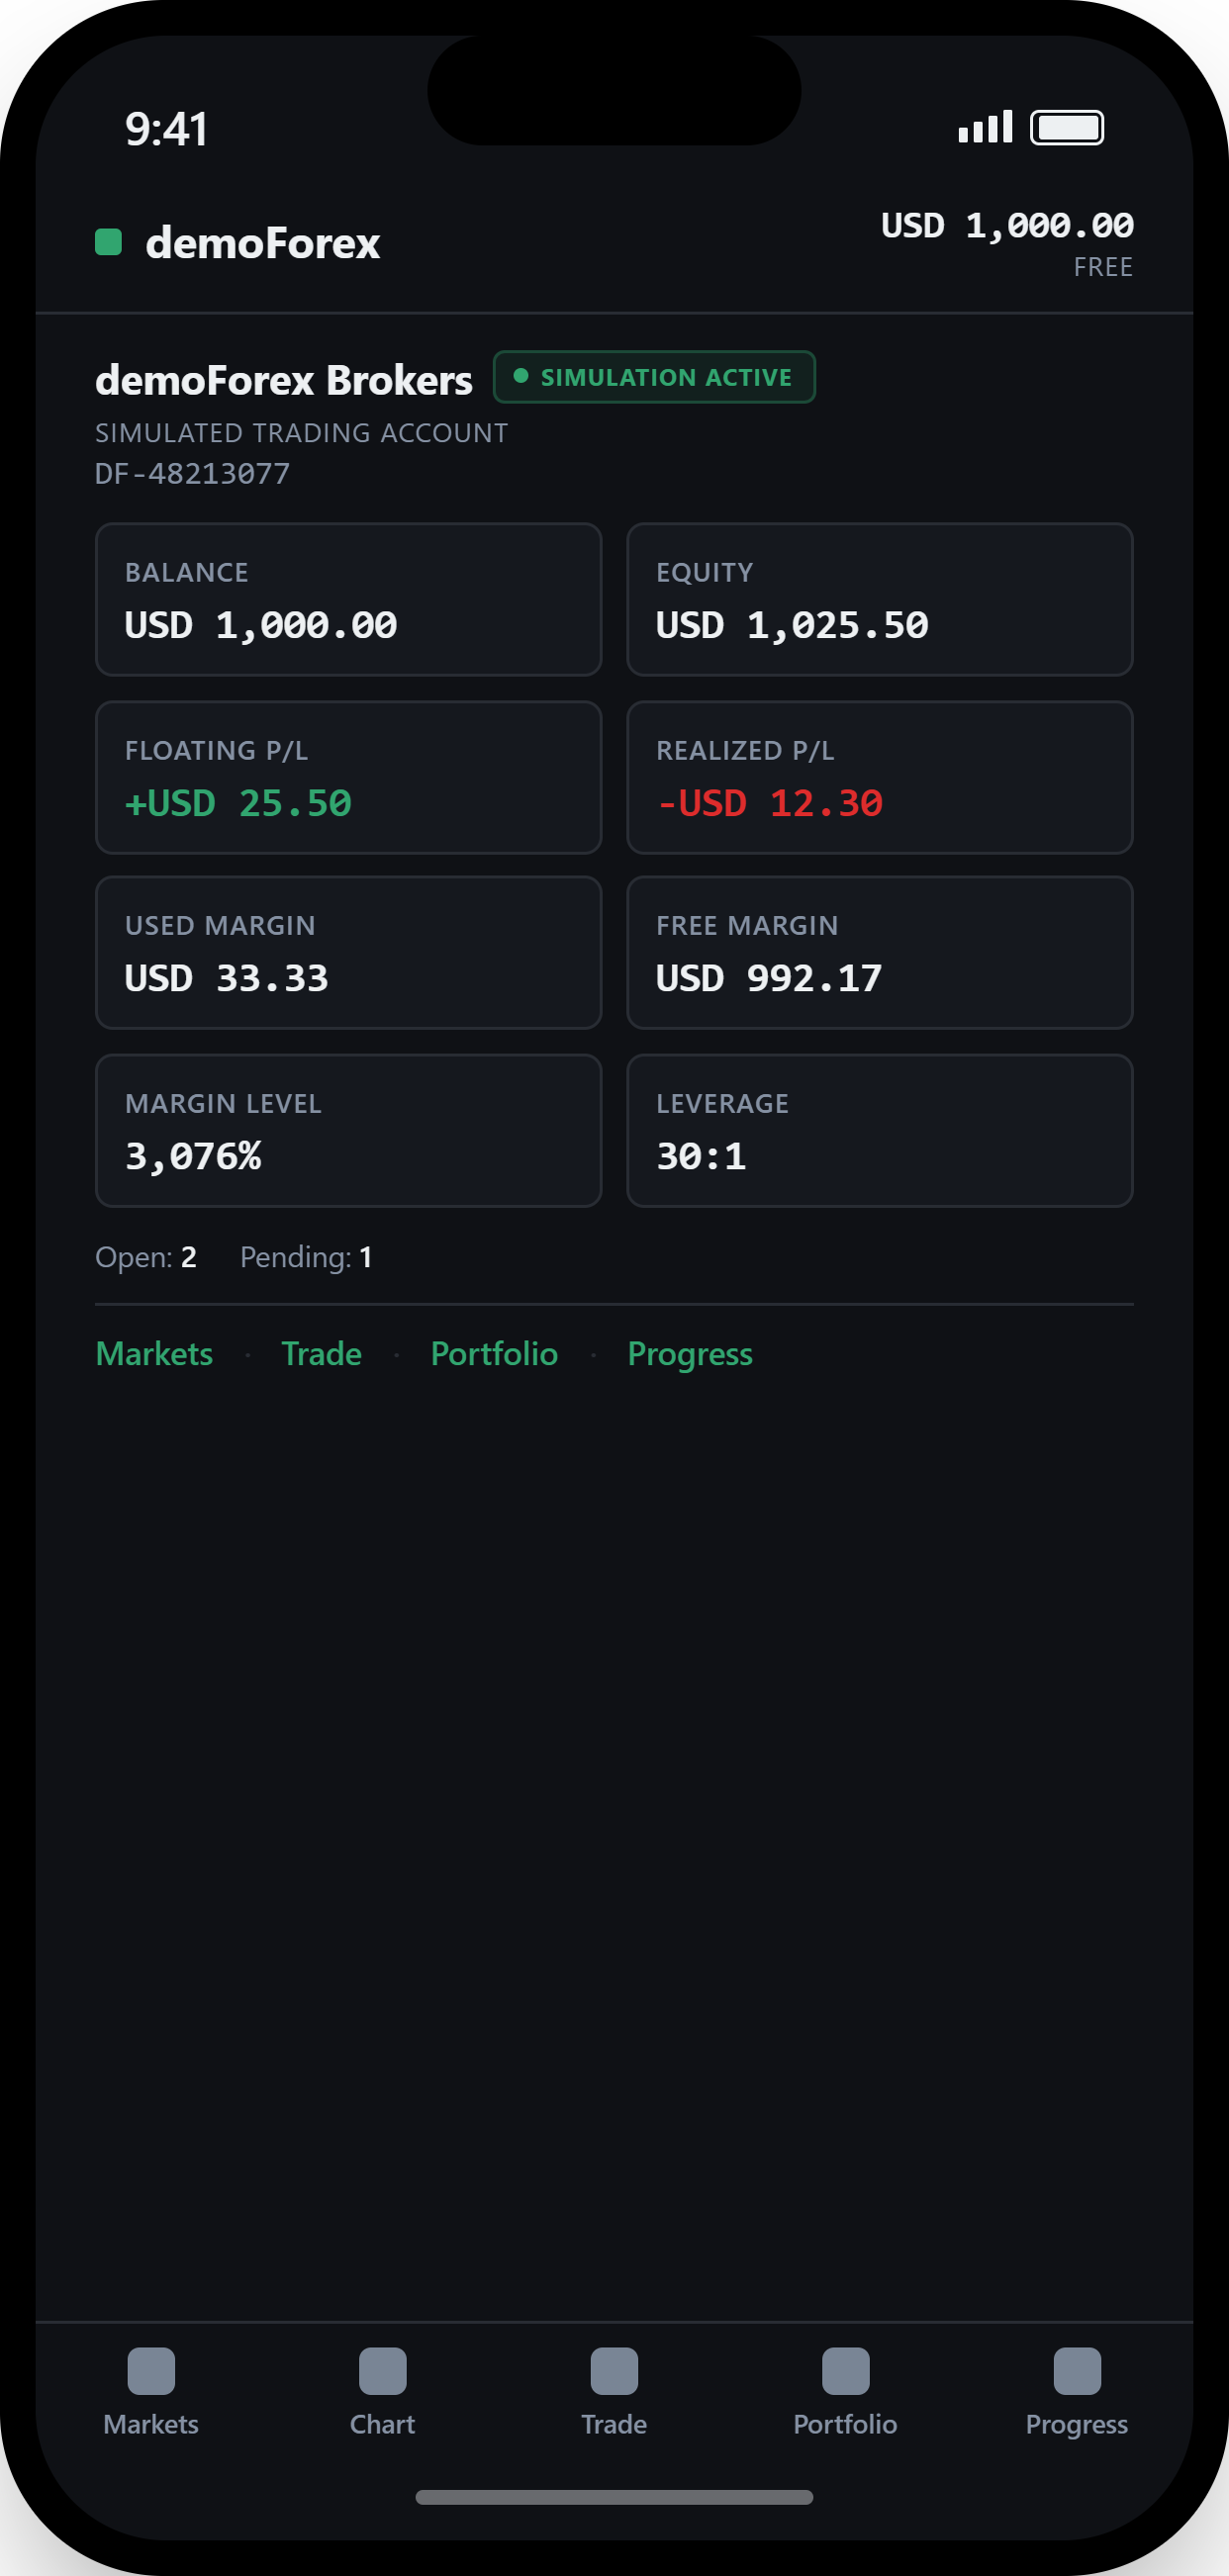The width and height of the screenshot is (1229, 2576).
Task: Select the Leverage 30:1 card
Action: click(879, 1130)
